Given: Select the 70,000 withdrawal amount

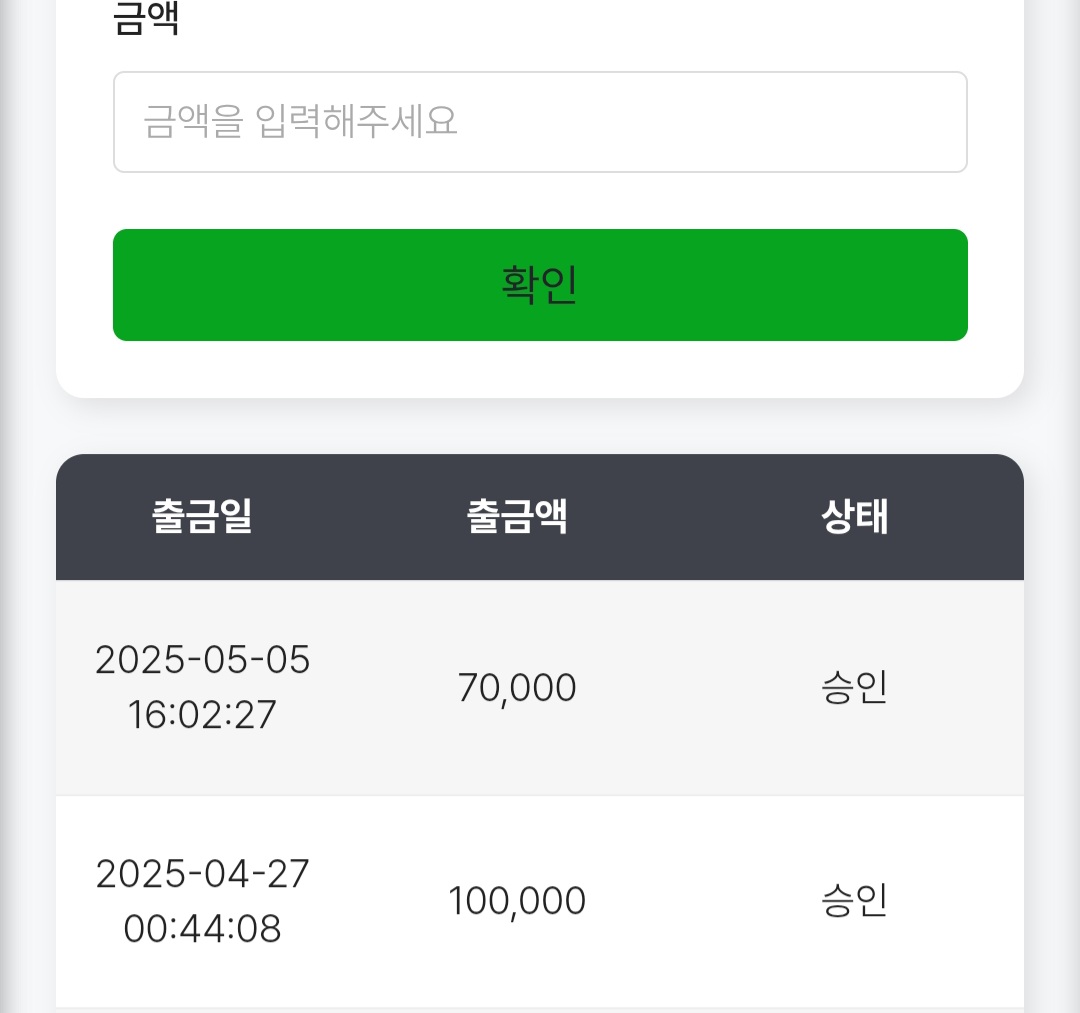Looking at the screenshot, I should [x=517, y=688].
